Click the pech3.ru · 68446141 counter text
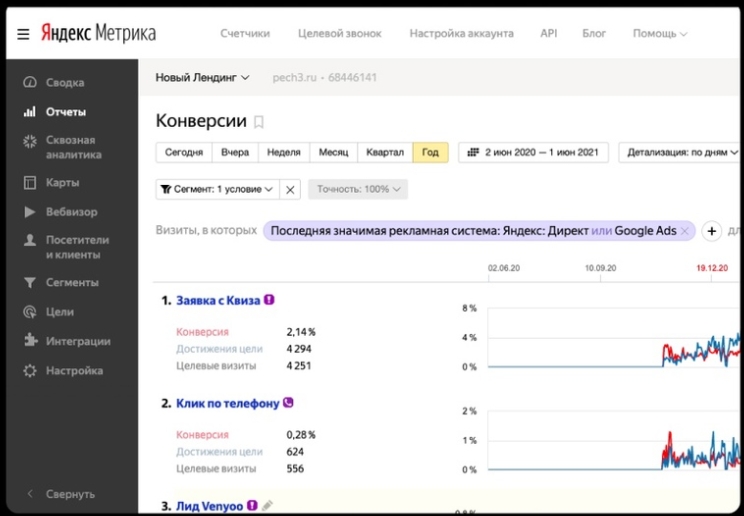Screen dimensions: 744x516 [x=325, y=77]
